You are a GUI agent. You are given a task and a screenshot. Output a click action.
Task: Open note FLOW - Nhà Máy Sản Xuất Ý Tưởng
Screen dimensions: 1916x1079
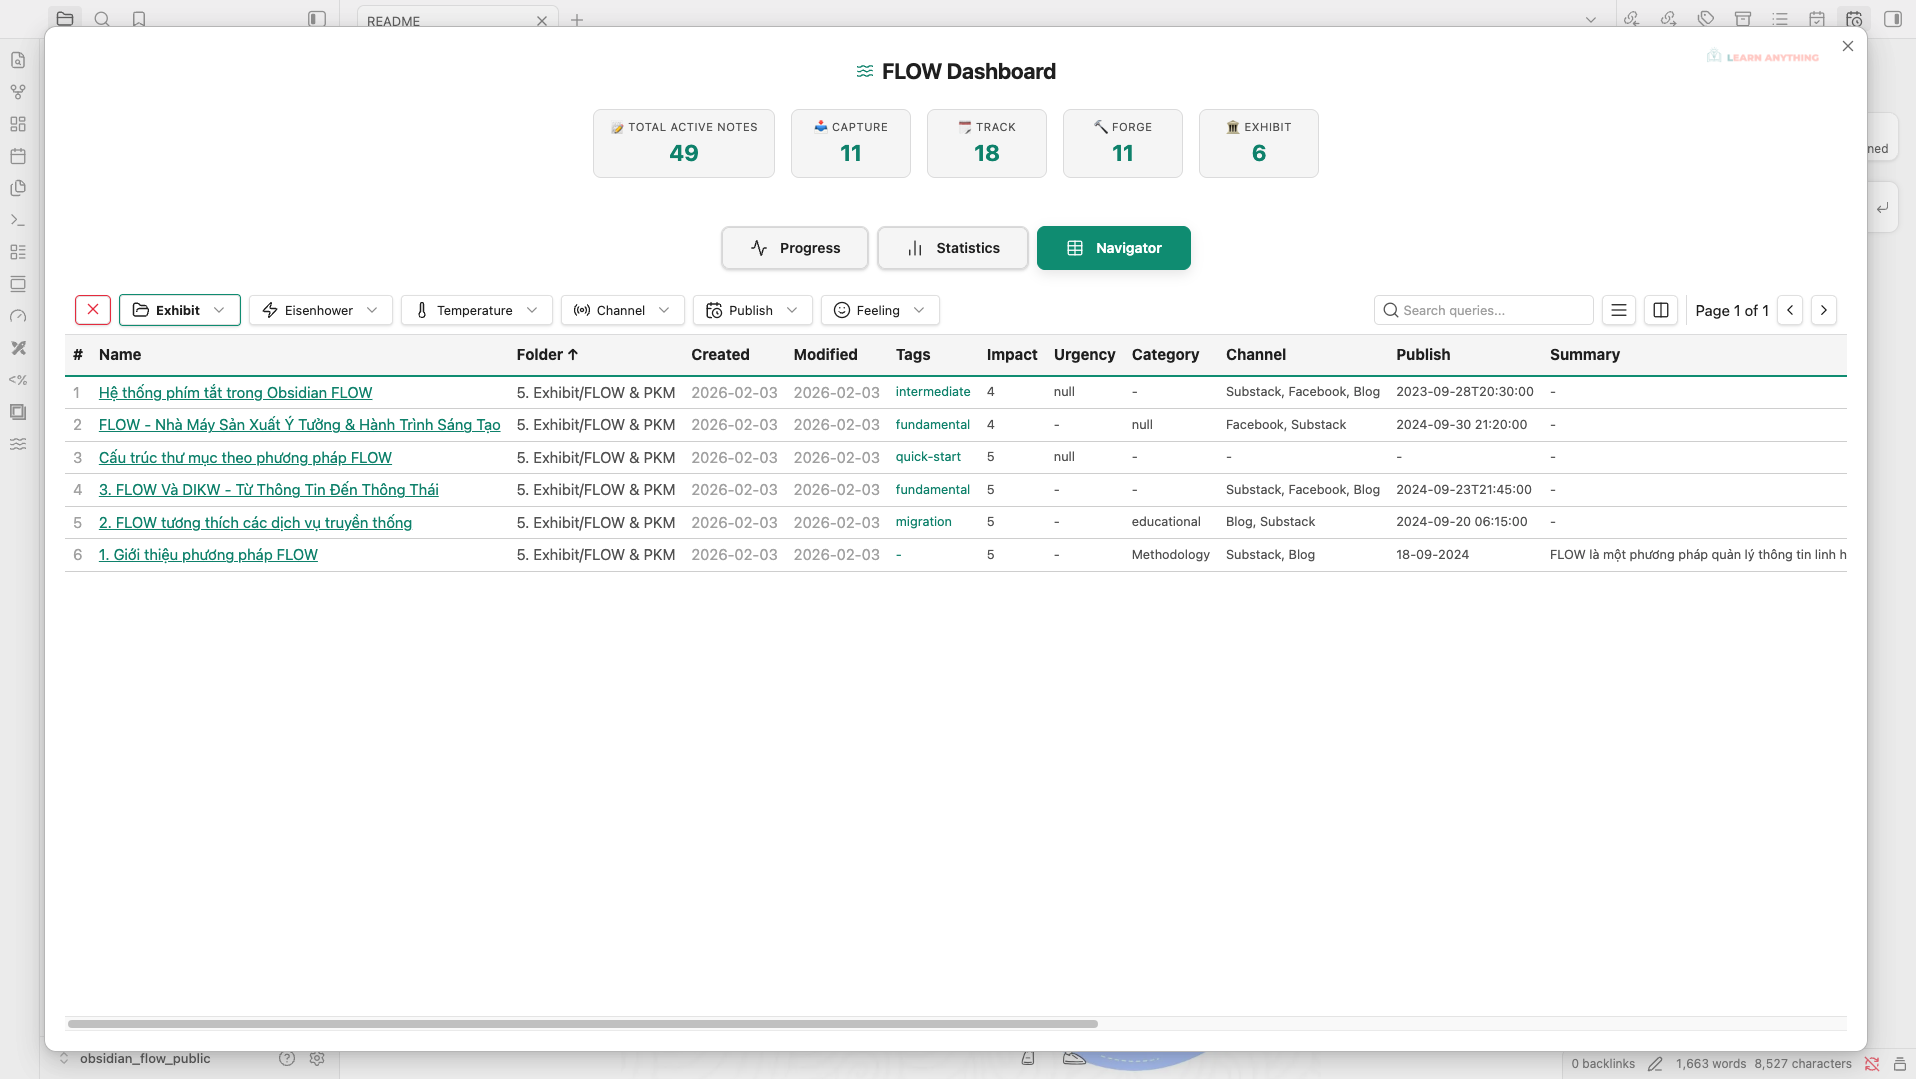pos(299,425)
